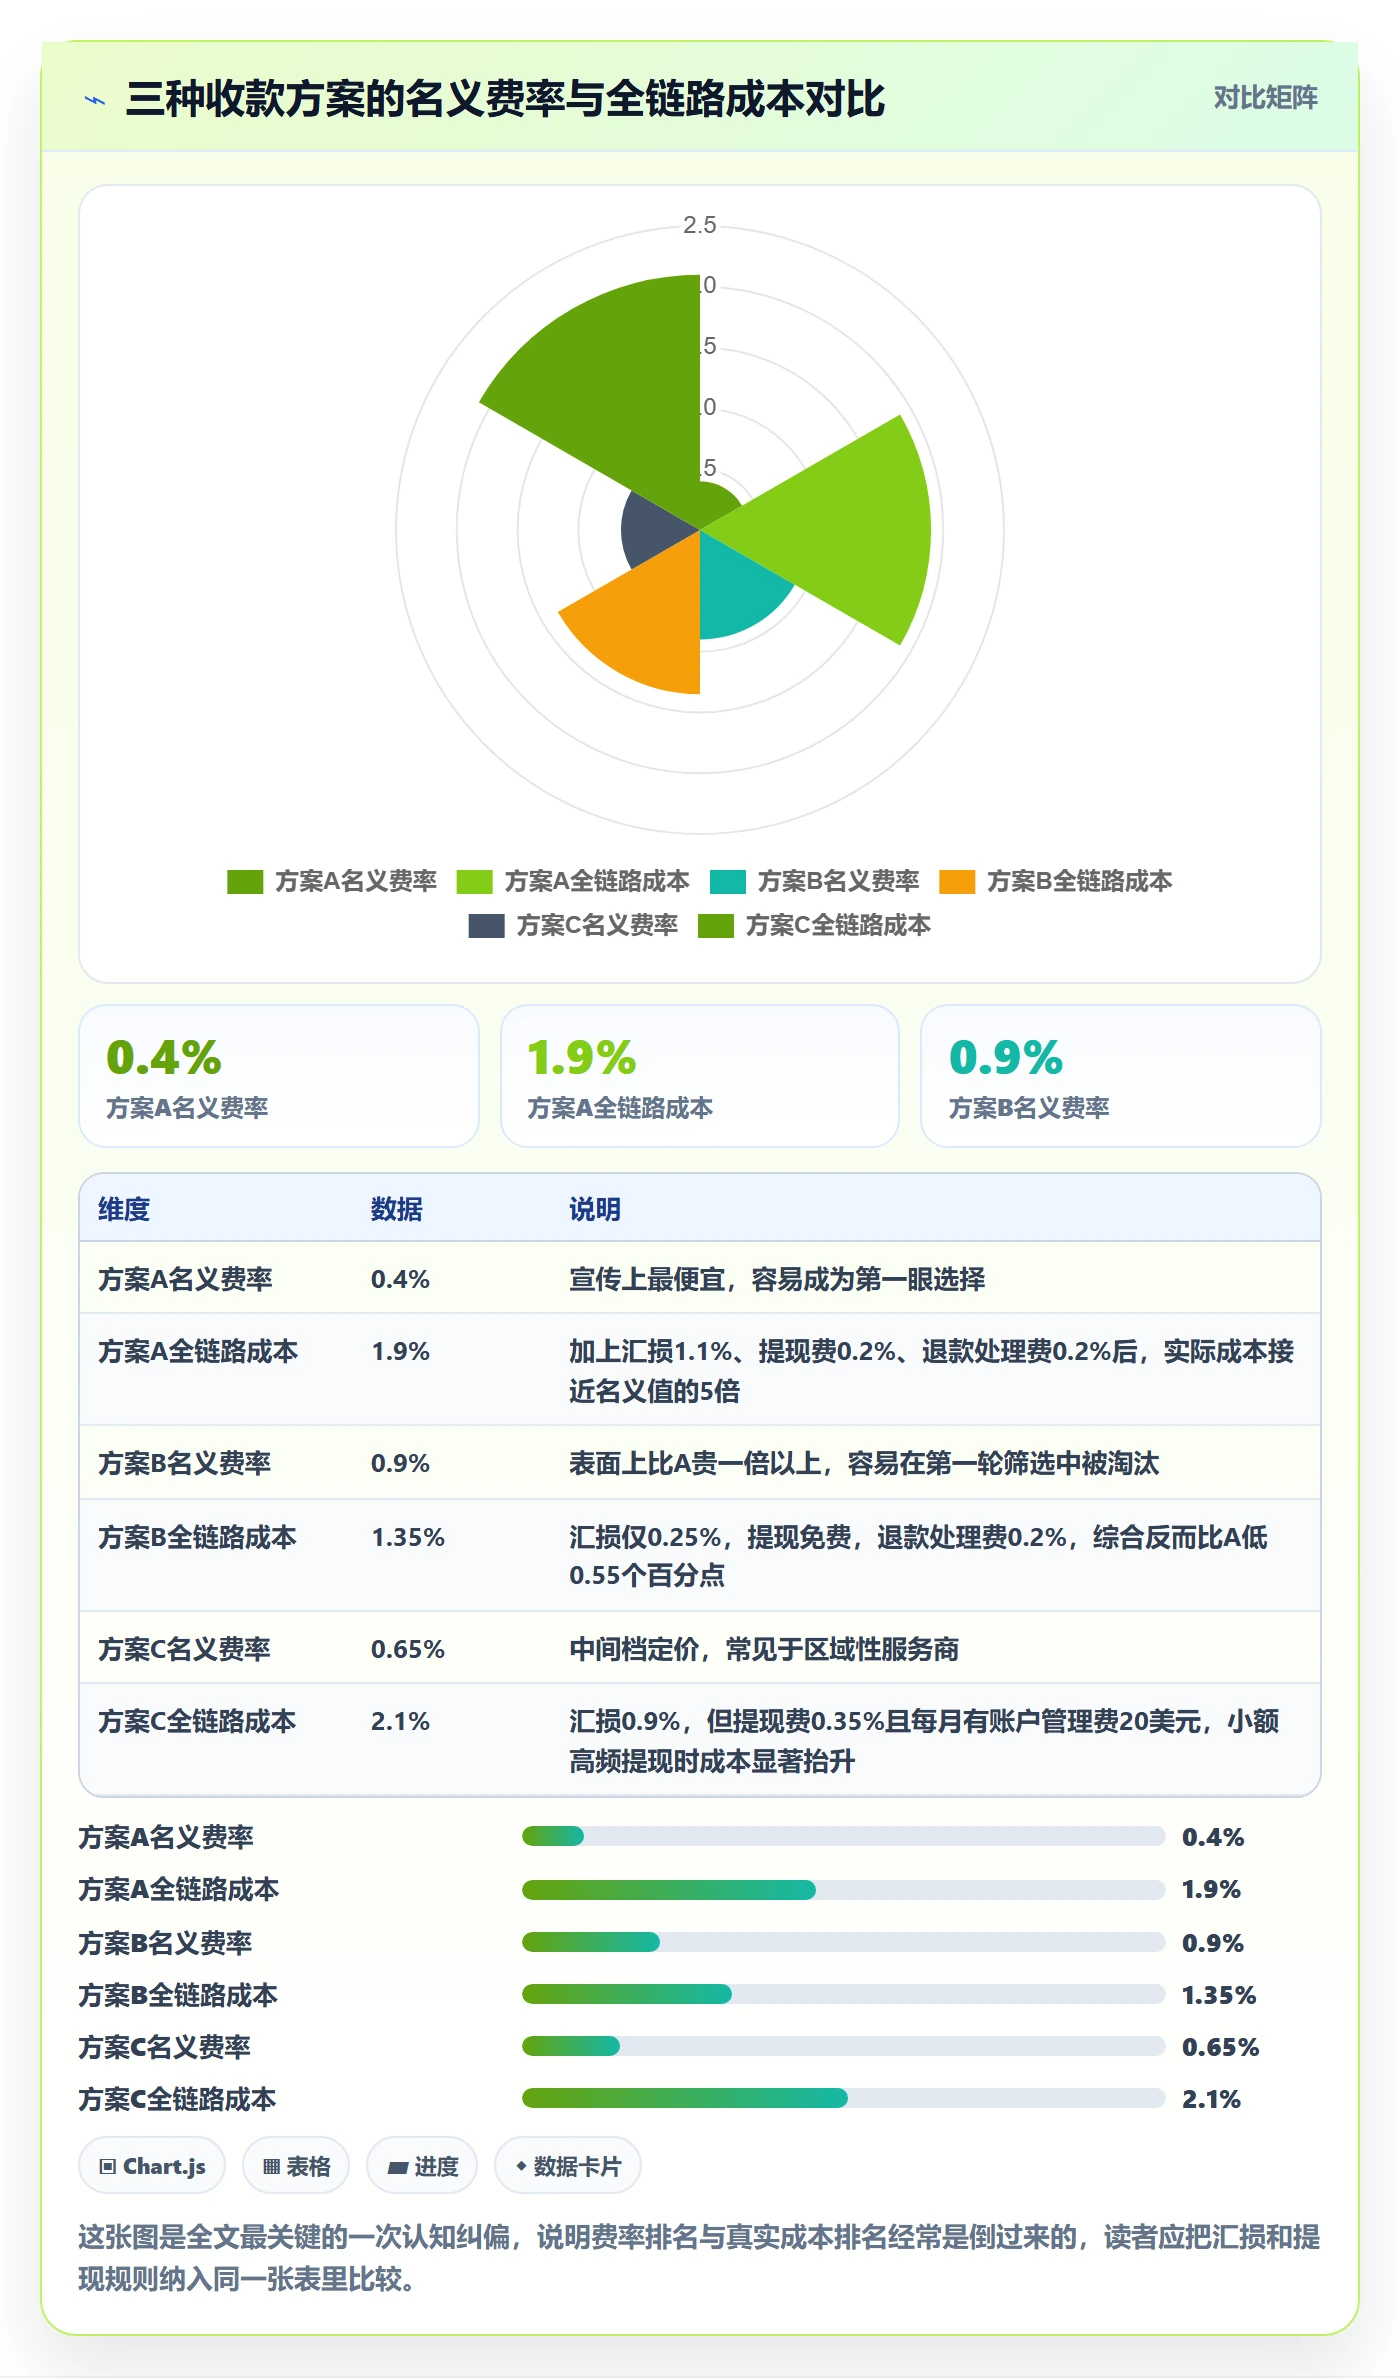Select the 0.4% 方案A名义费率 data card
The width and height of the screenshot is (1400, 2378).
279,1076
